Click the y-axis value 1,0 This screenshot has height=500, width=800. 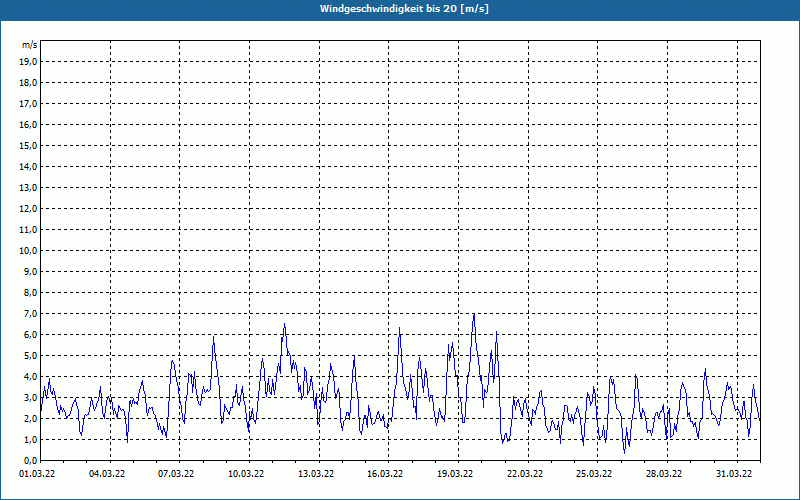click(x=31, y=439)
